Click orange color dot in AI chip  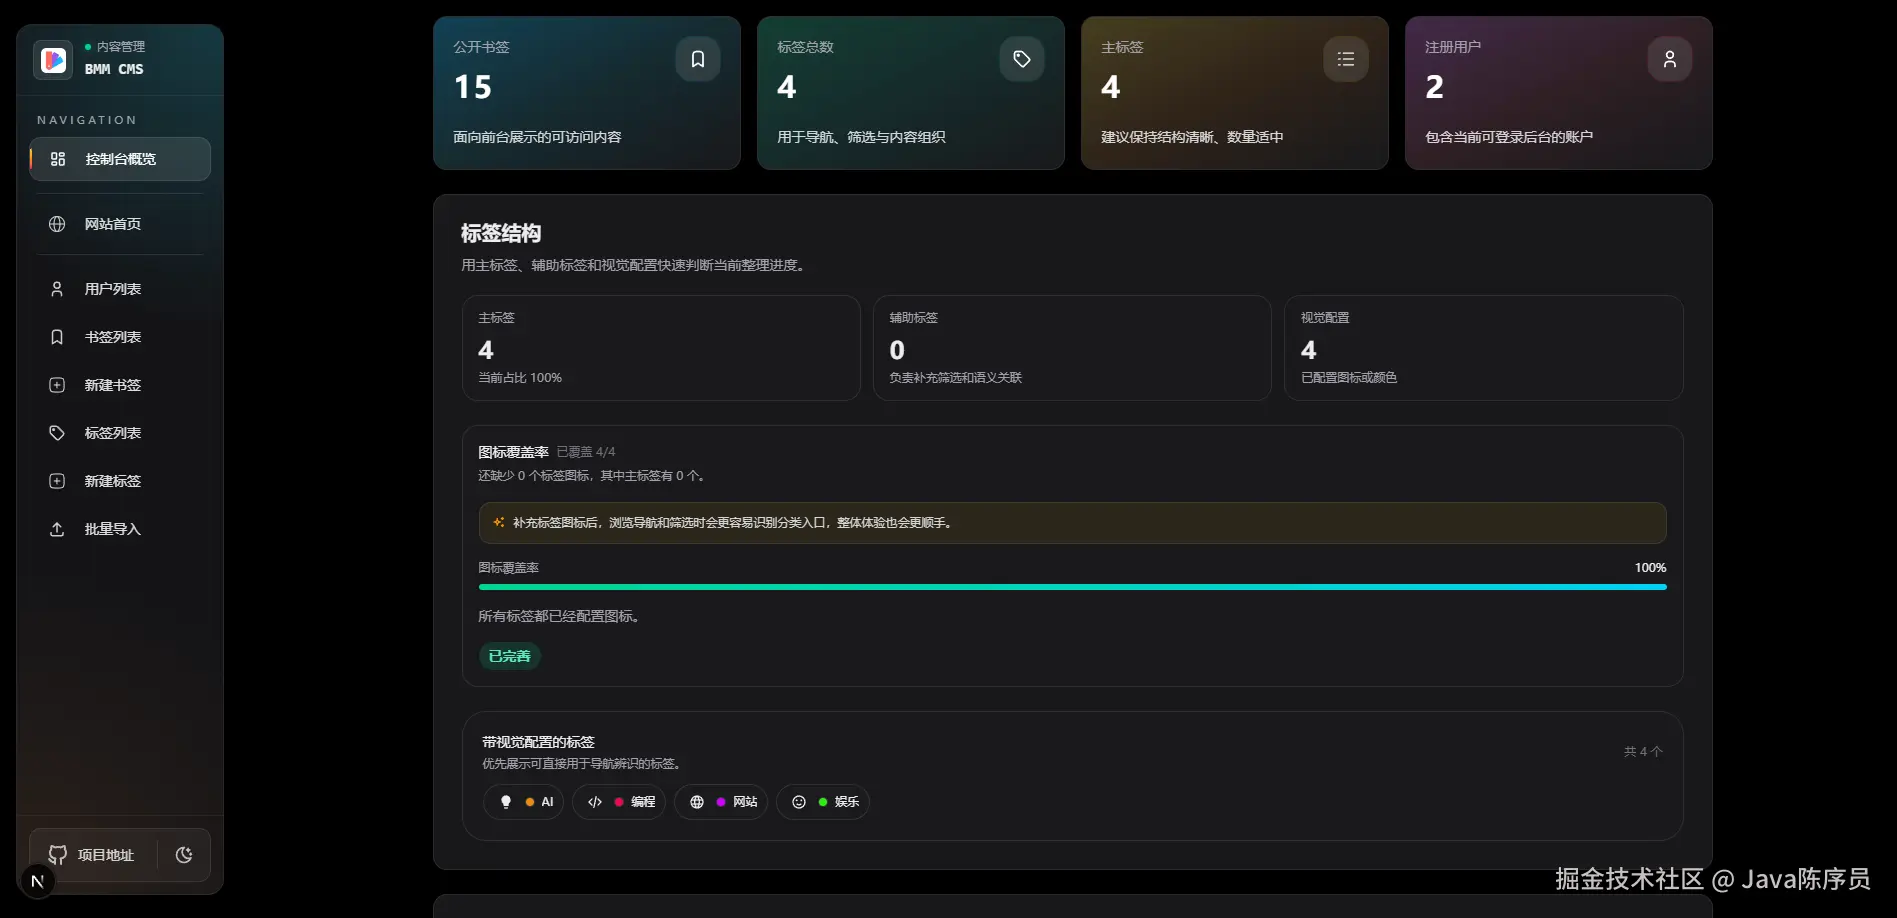(530, 802)
